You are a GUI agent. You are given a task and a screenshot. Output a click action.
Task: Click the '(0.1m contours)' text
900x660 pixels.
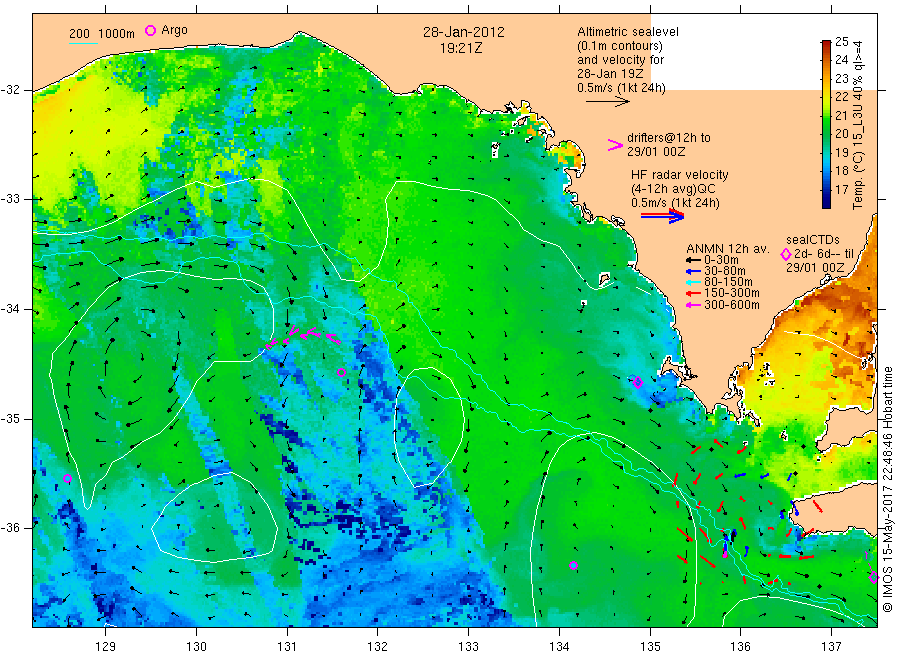[x=620, y=46]
